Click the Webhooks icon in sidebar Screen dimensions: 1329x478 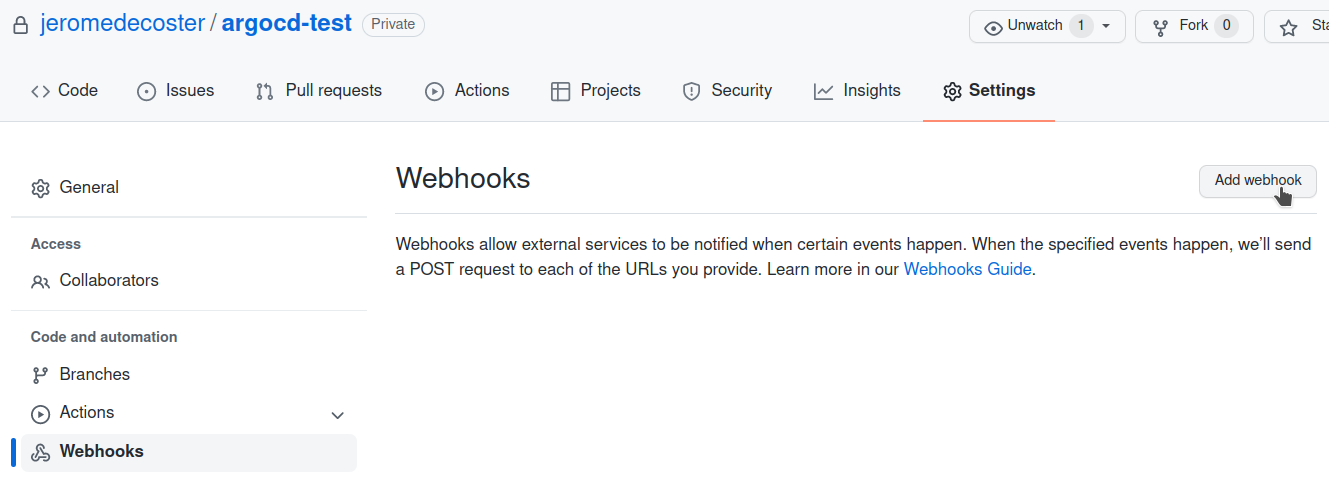40,452
